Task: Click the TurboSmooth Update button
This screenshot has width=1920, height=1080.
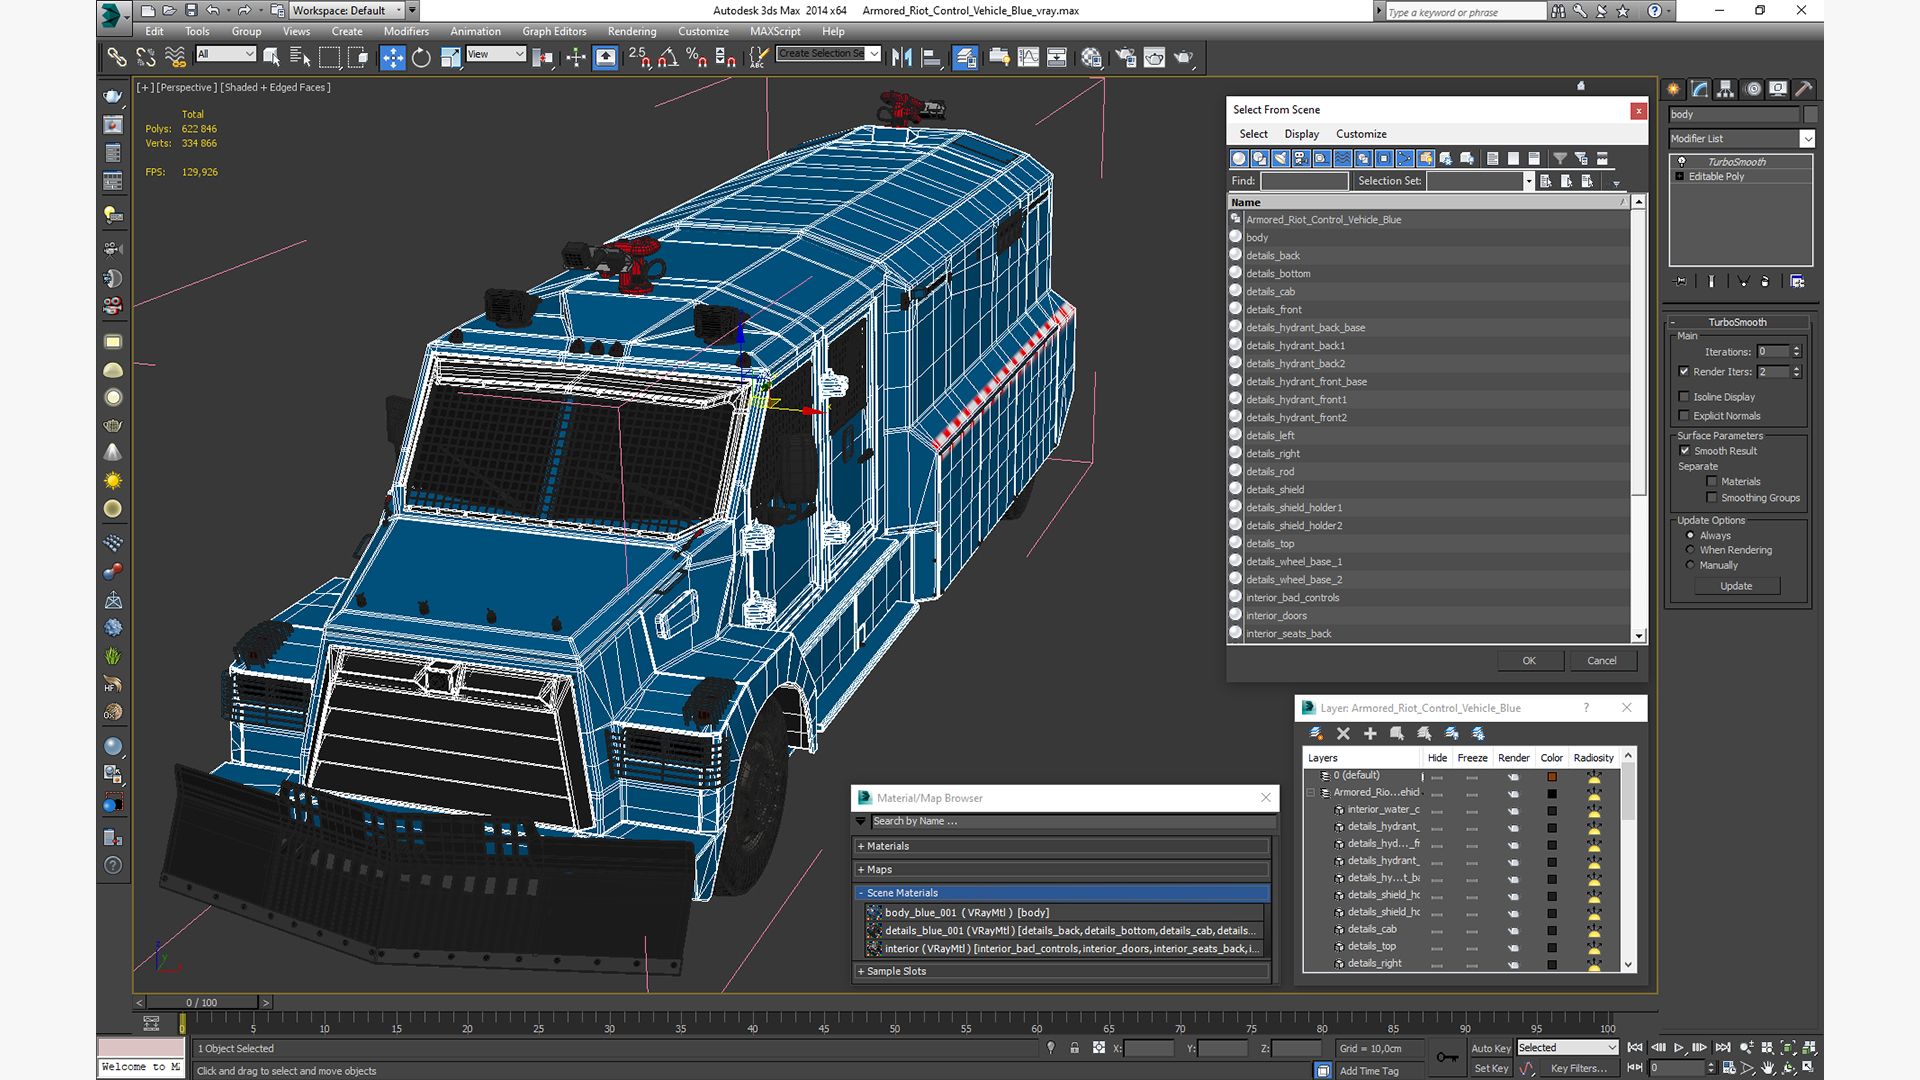Action: pyautogui.click(x=1736, y=586)
